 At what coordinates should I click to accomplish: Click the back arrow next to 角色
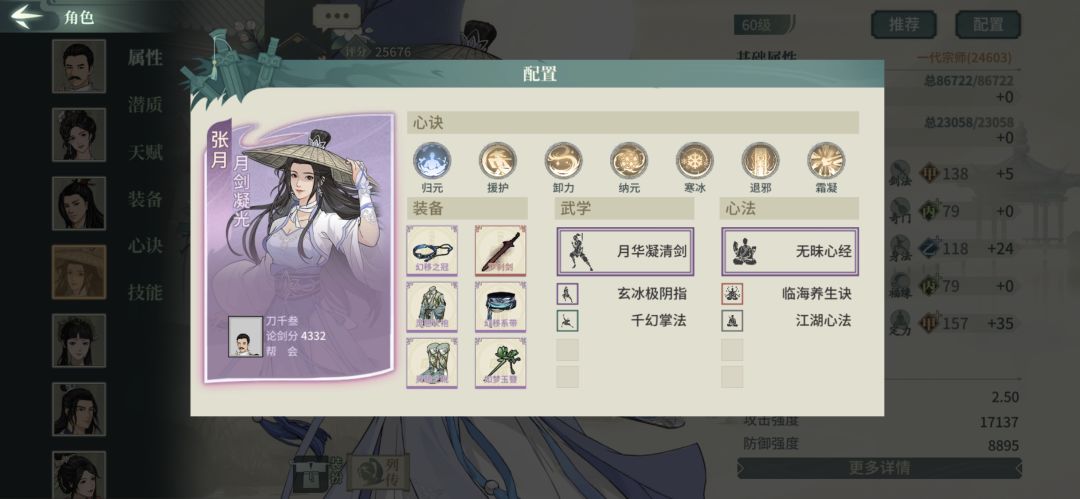27,17
